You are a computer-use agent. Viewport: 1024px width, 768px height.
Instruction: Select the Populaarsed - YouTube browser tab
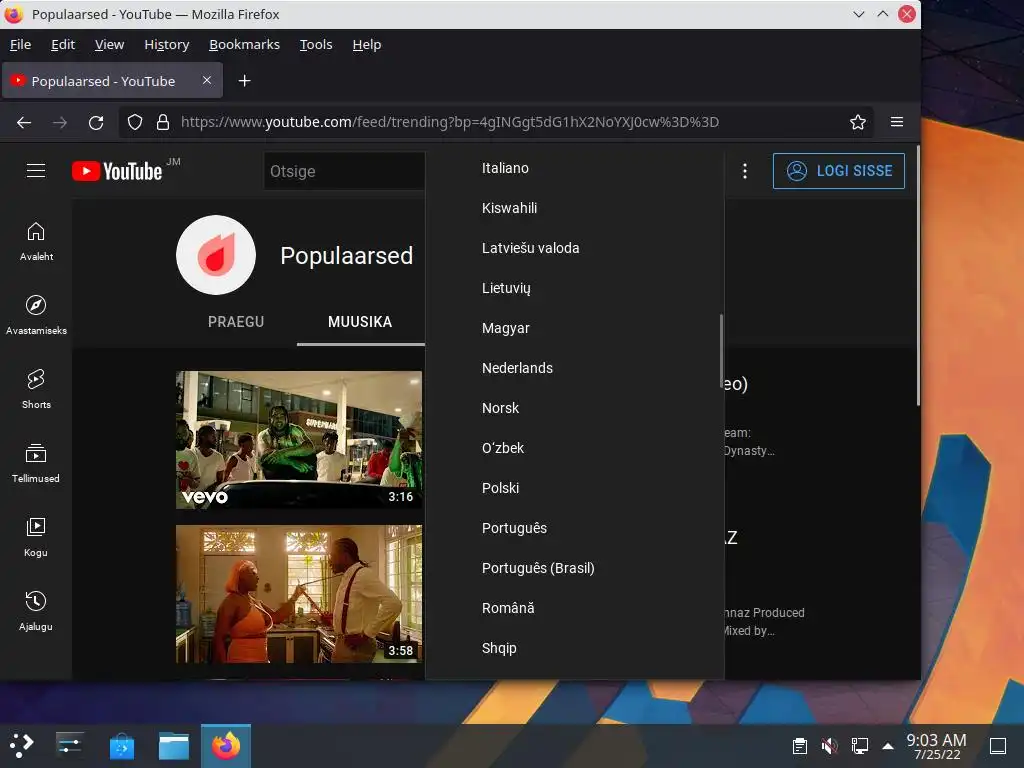[112, 80]
